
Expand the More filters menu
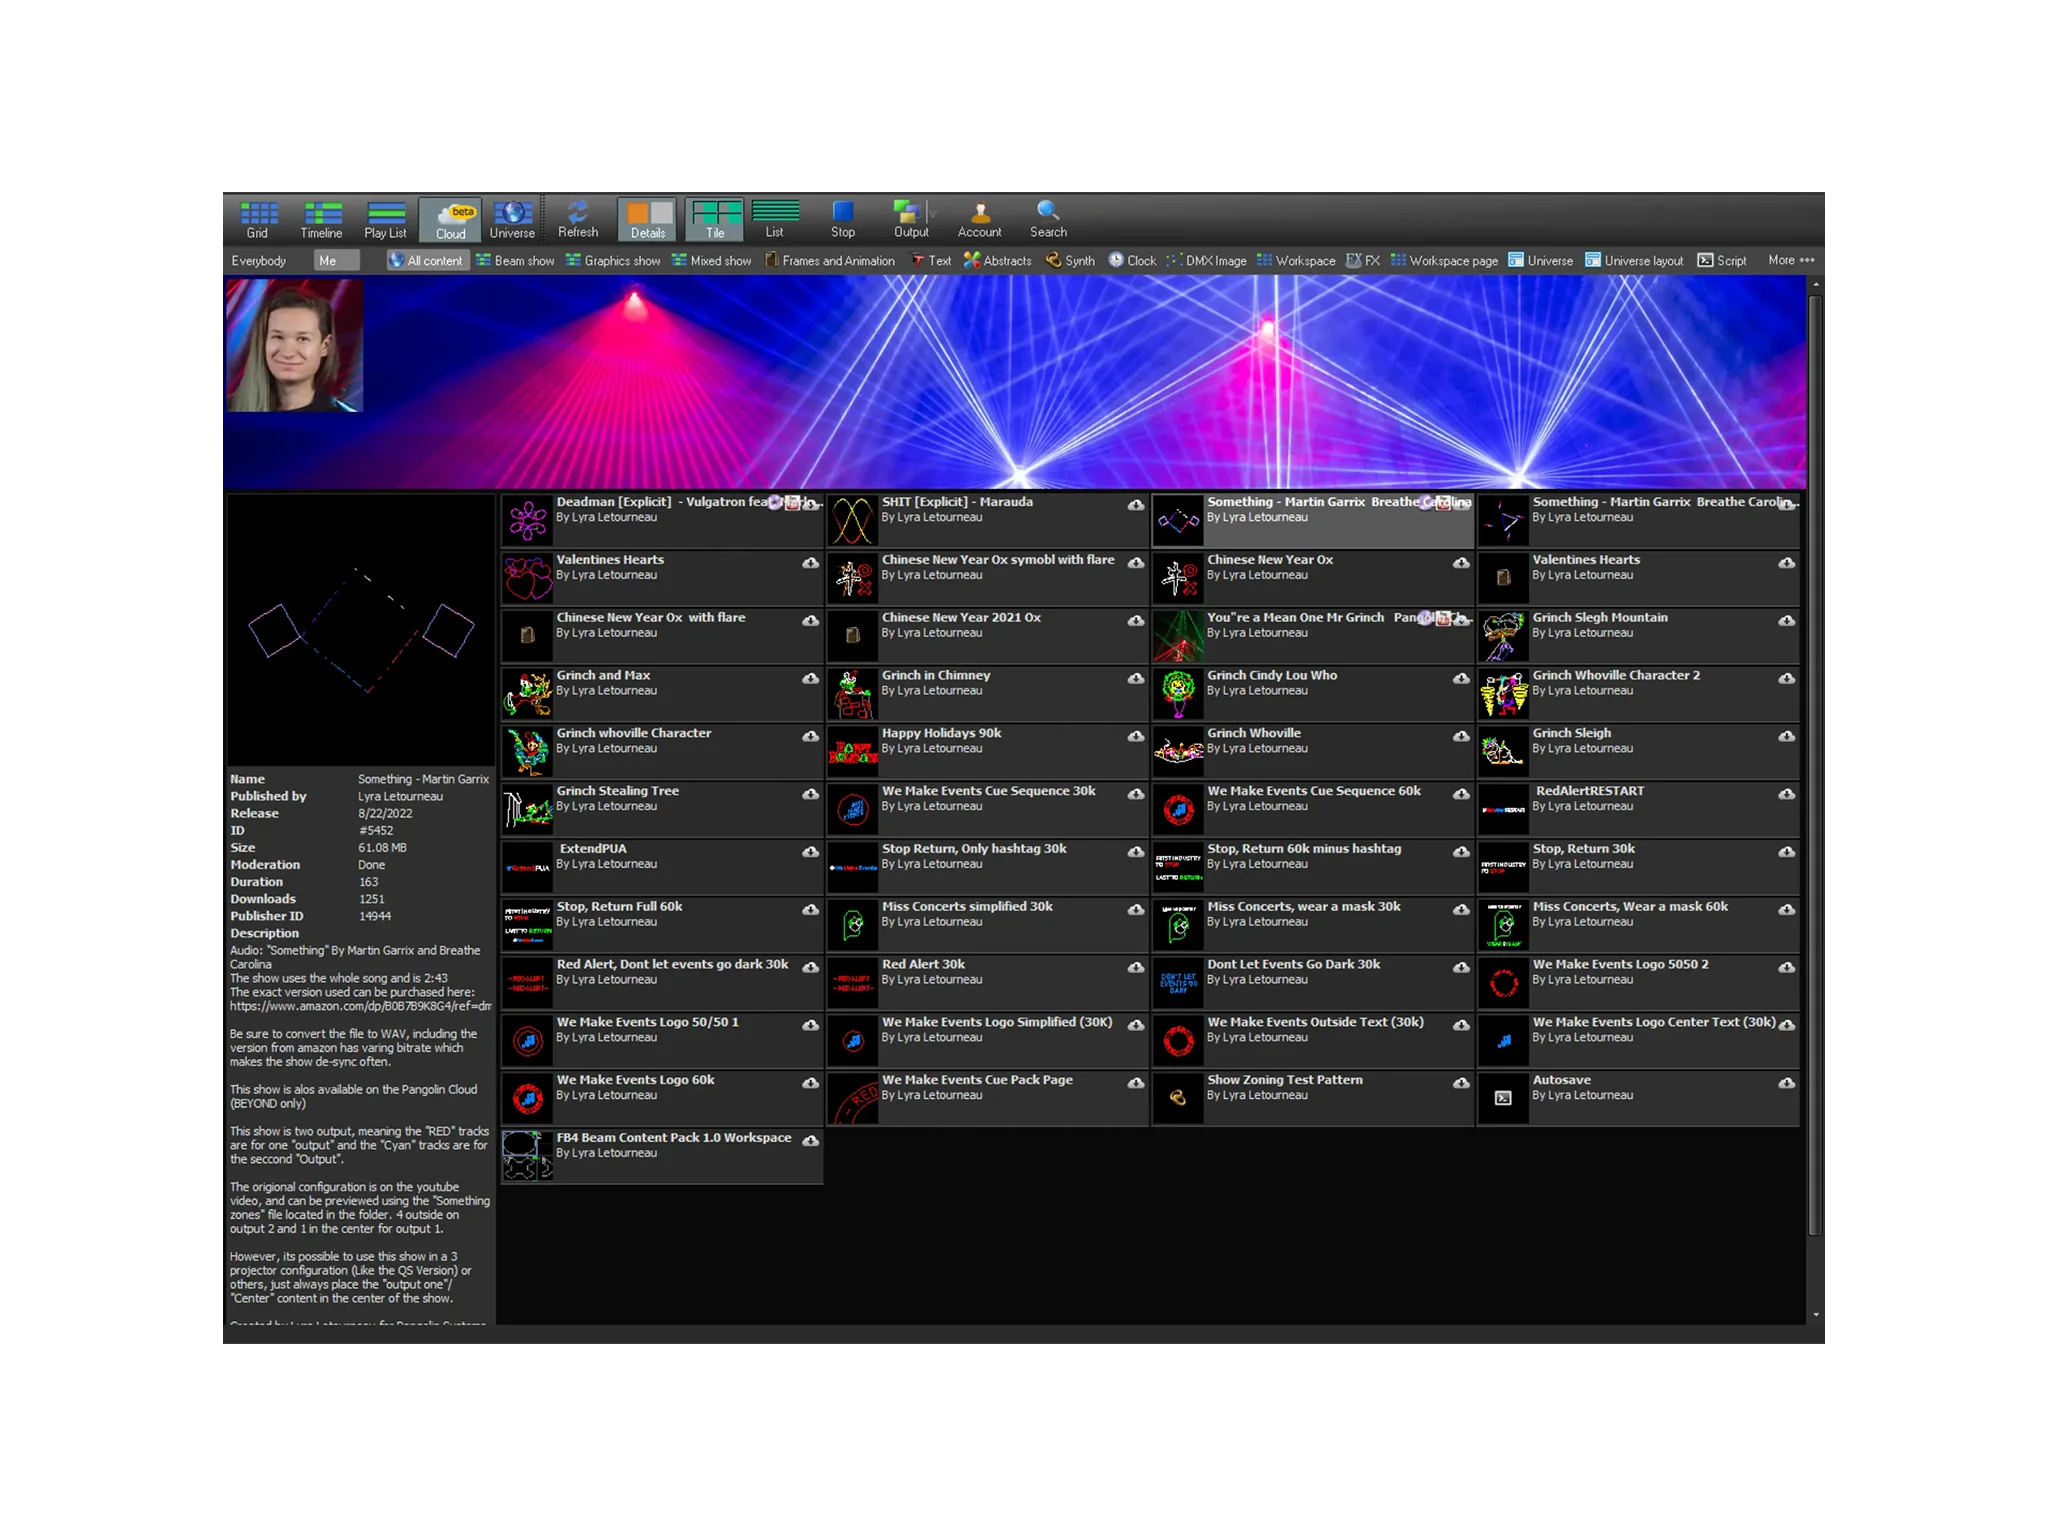(x=1790, y=260)
